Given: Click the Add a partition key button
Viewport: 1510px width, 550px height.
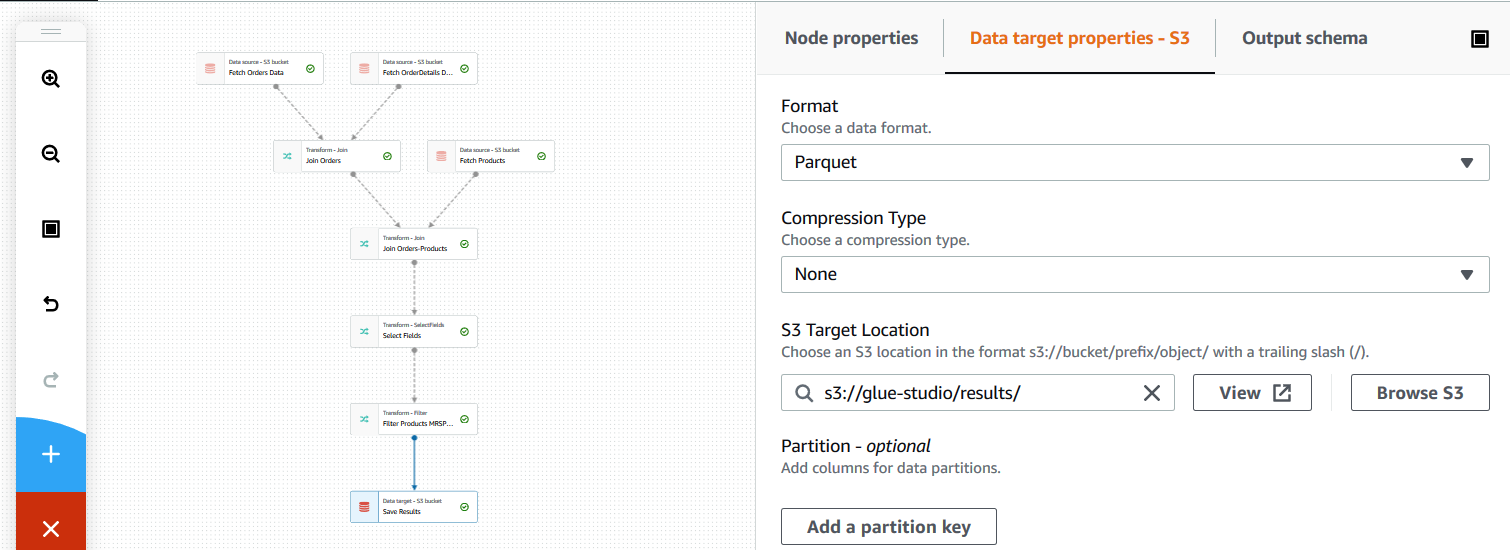Looking at the screenshot, I should click(888, 527).
